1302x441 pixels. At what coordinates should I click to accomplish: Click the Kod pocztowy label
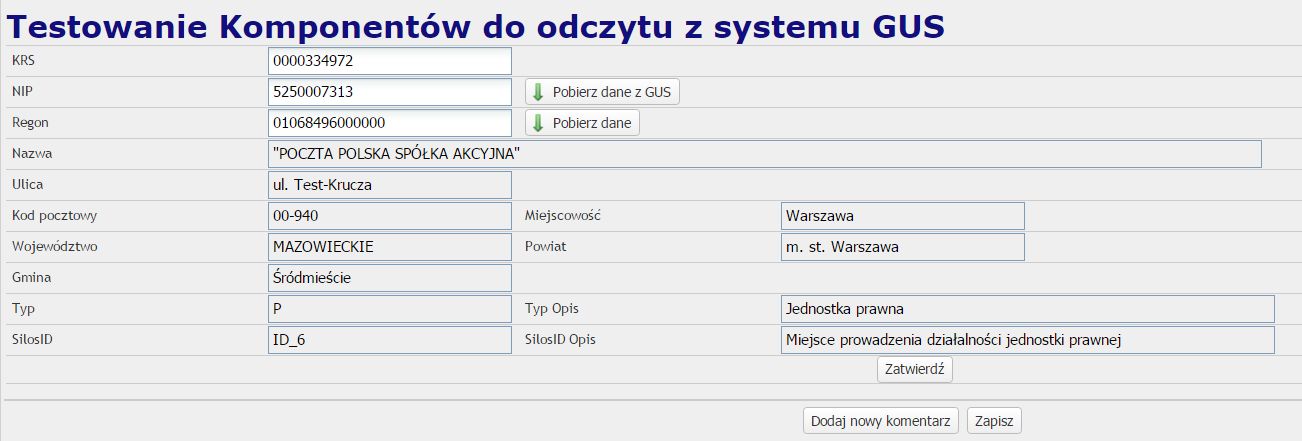(x=54, y=215)
